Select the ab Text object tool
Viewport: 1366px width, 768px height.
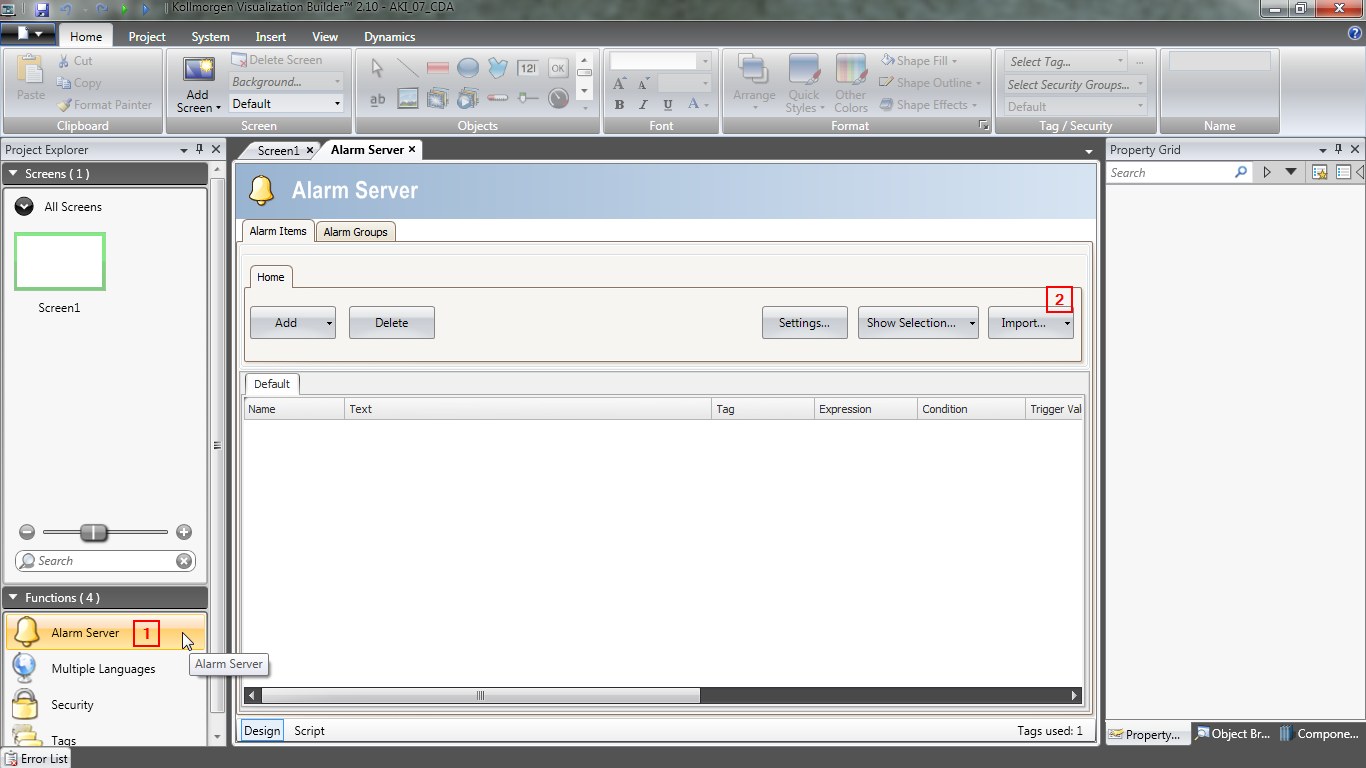(x=377, y=98)
